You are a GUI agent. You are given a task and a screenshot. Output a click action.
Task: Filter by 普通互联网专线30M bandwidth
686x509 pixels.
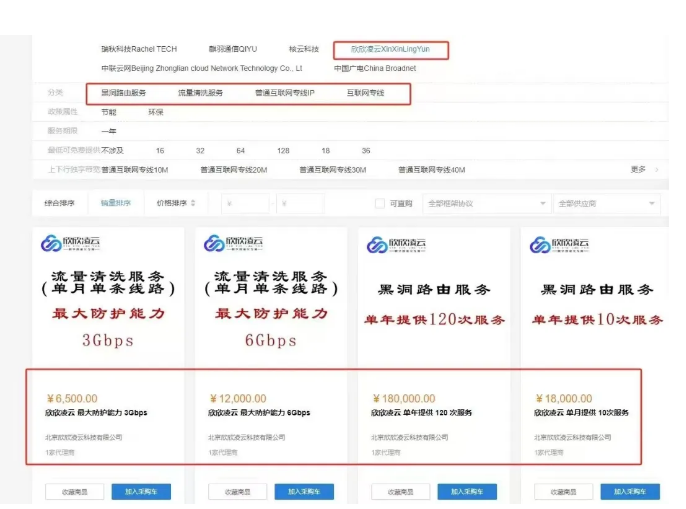coord(333,170)
